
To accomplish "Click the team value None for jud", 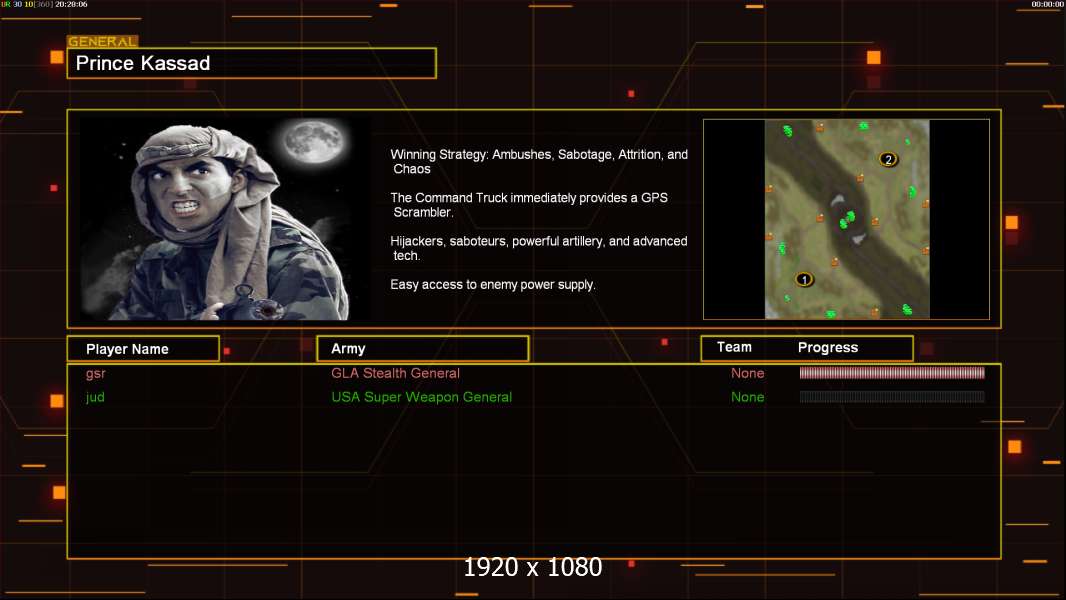I will (747, 397).
